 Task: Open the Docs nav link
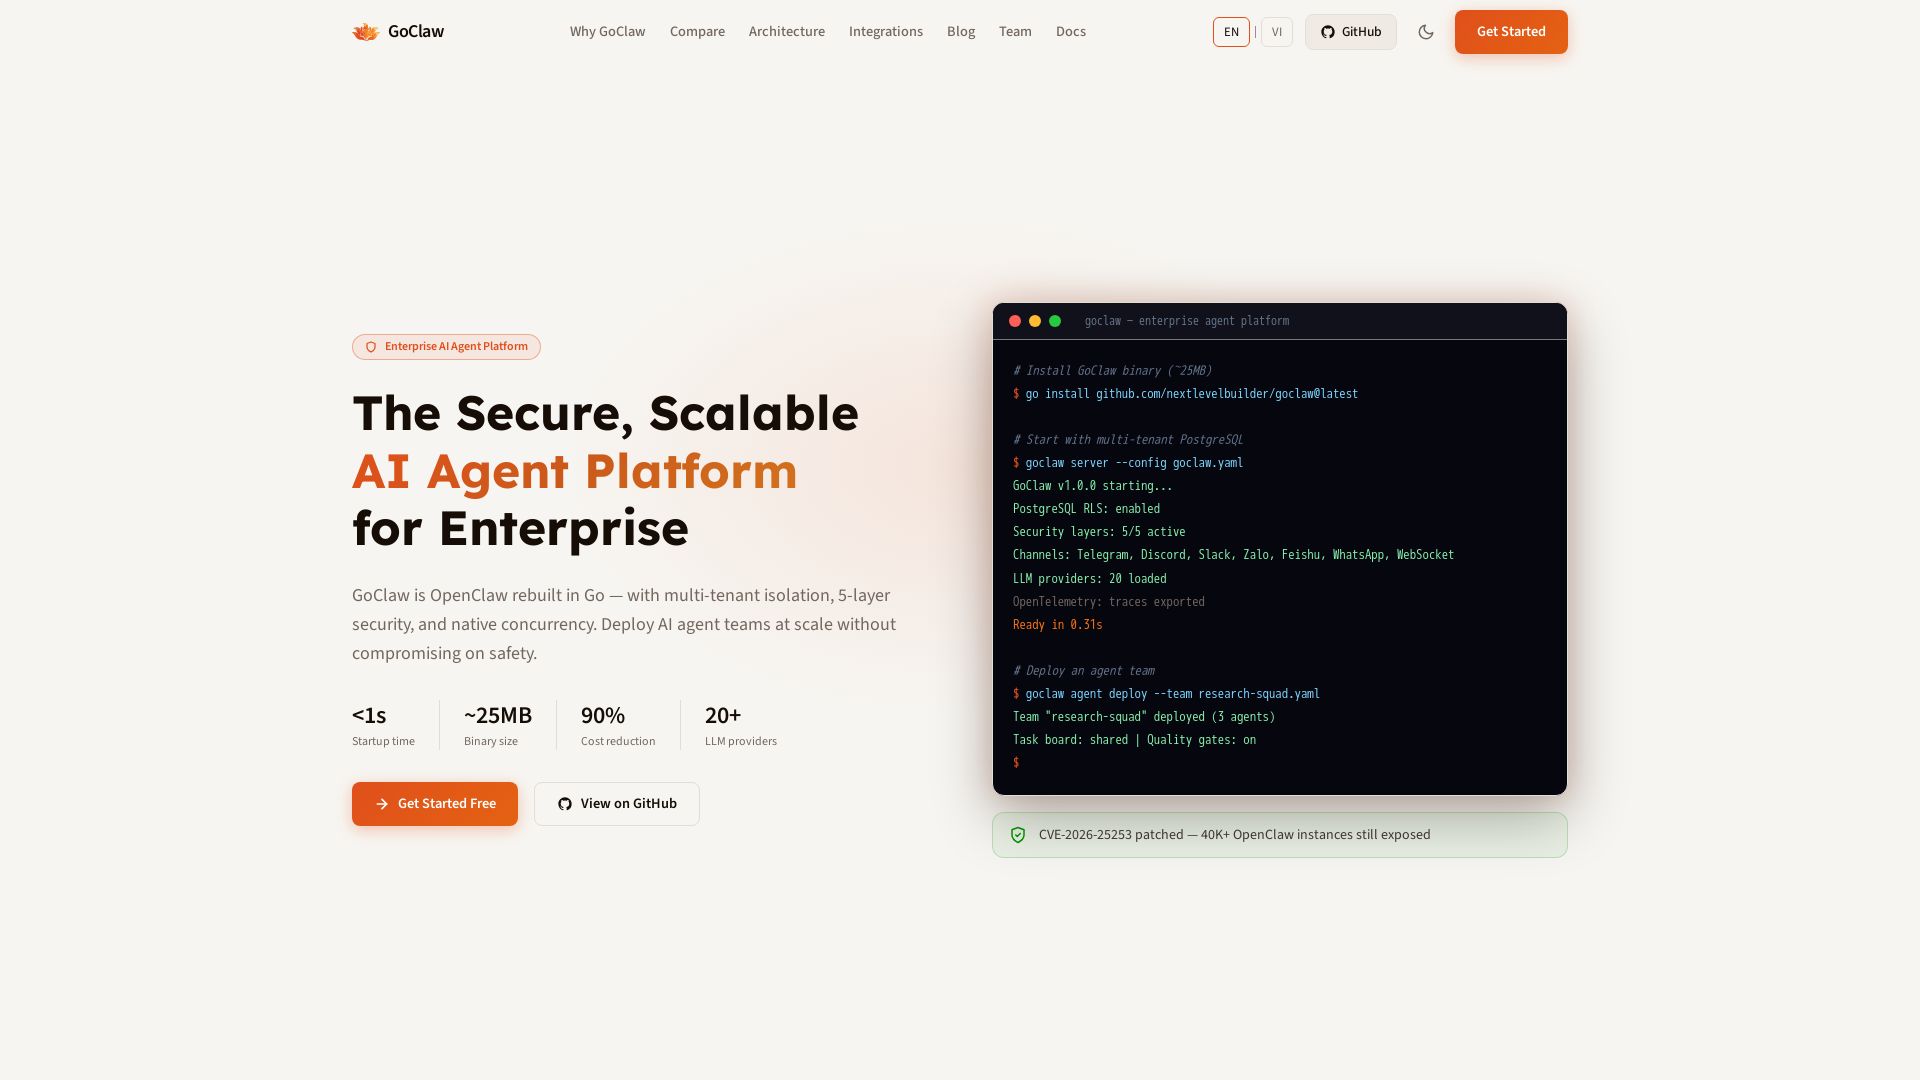(1071, 32)
